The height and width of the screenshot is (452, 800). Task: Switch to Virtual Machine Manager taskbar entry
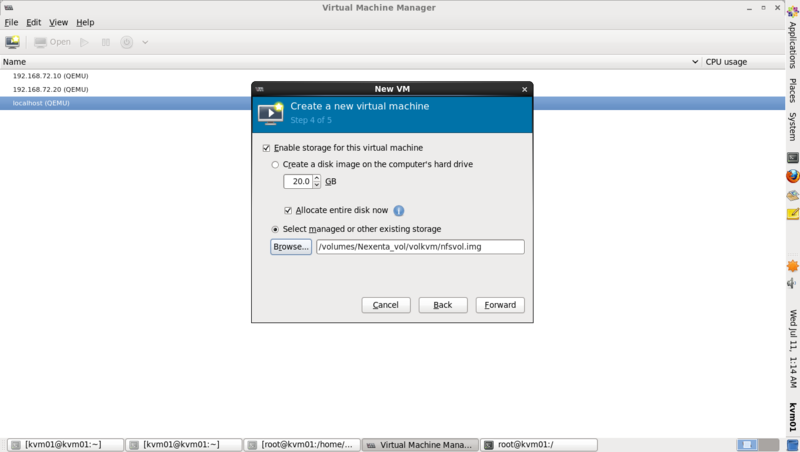420,445
